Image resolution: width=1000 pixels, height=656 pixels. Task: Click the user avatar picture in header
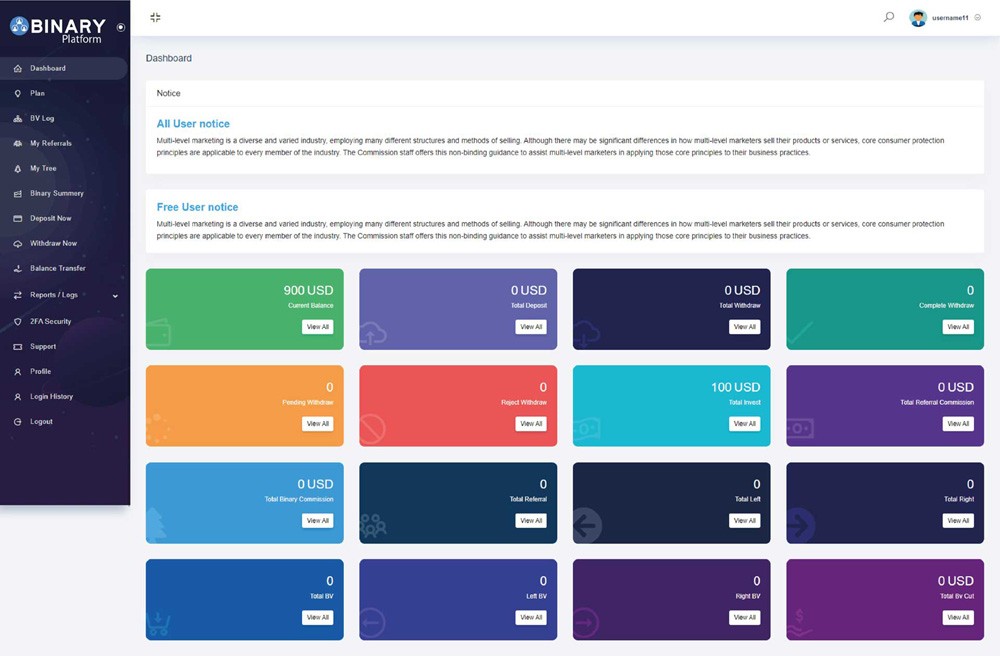click(x=918, y=18)
